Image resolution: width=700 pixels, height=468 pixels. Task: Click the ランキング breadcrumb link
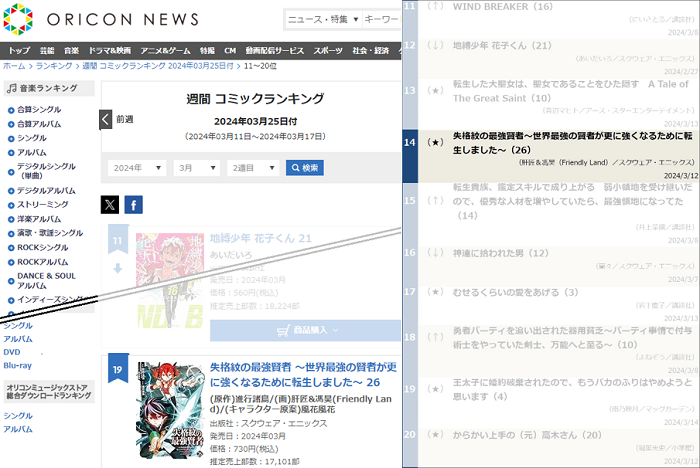click(x=54, y=66)
